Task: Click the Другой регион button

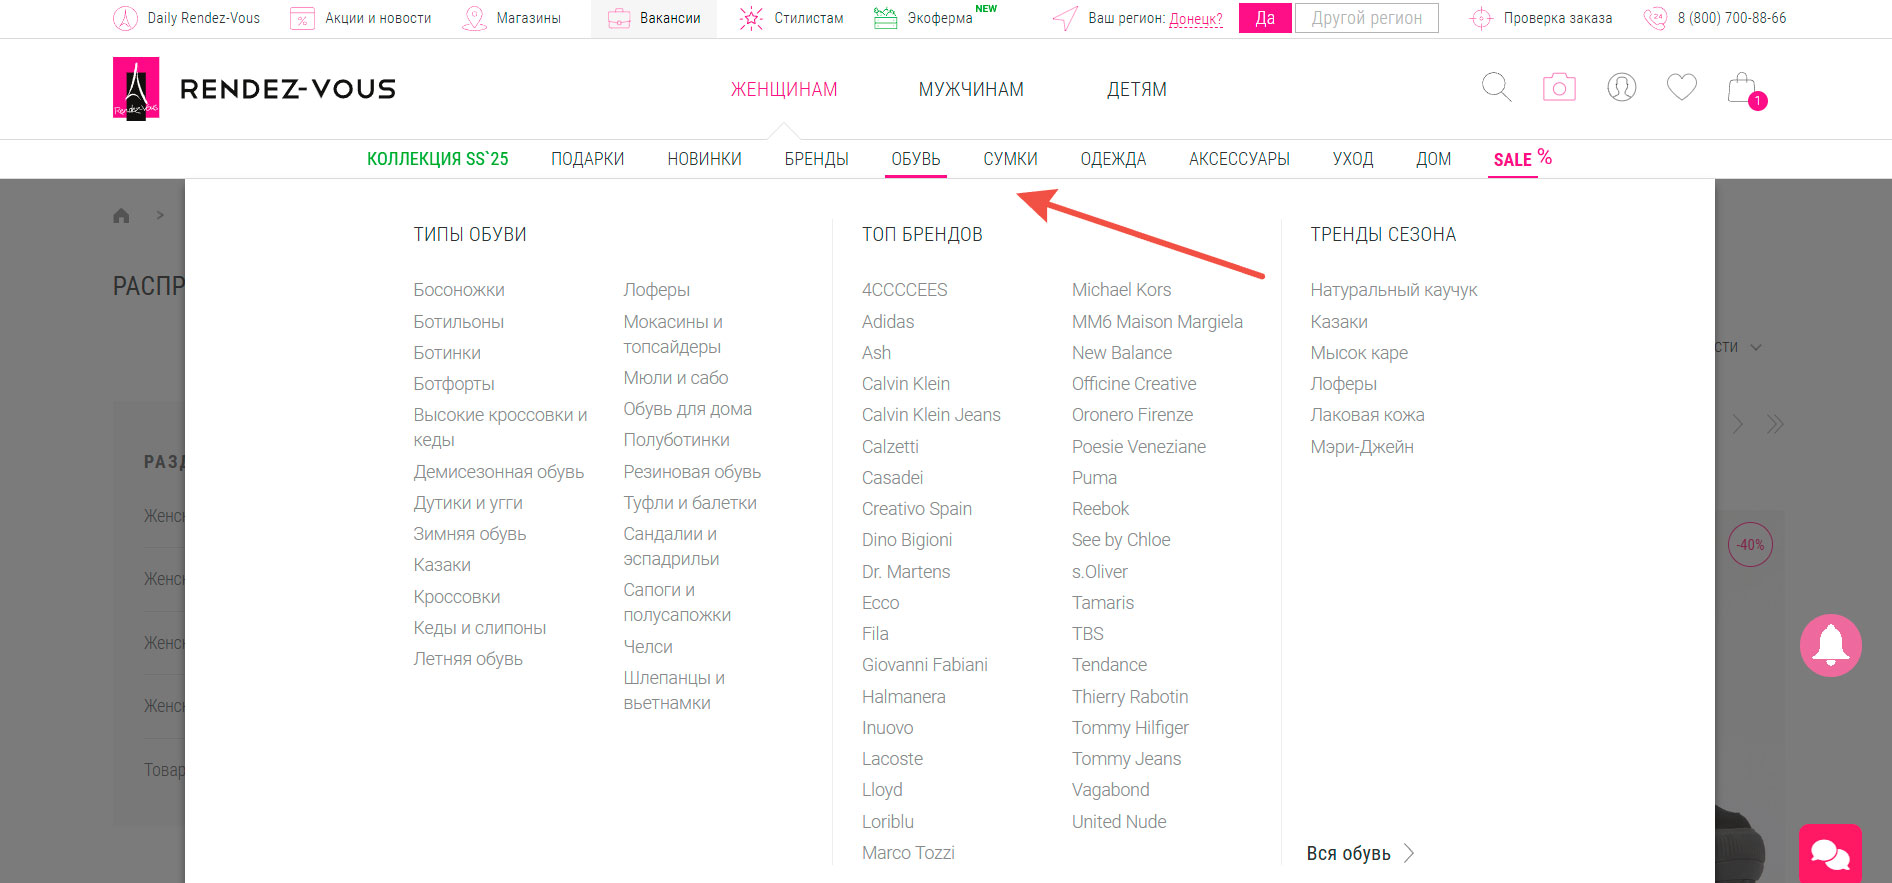Action: (1367, 18)
